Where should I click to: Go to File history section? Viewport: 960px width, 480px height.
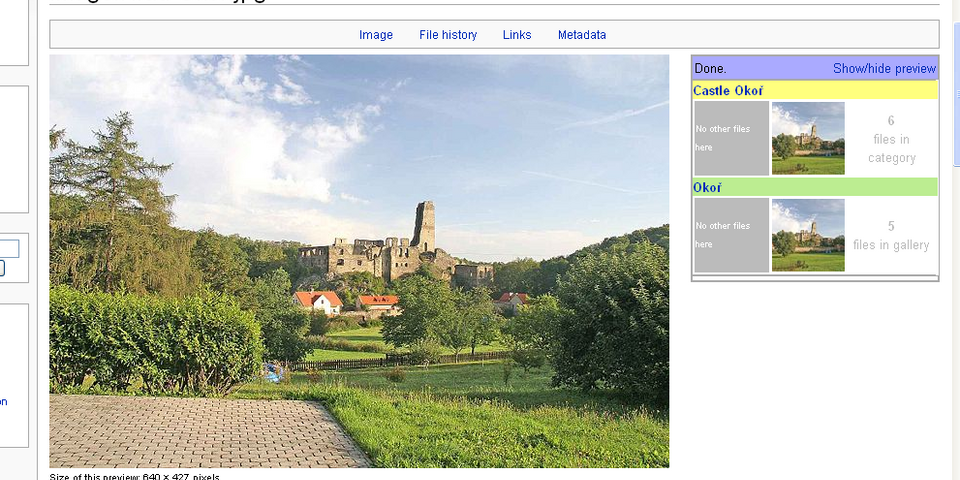click(x=448, y=35)
